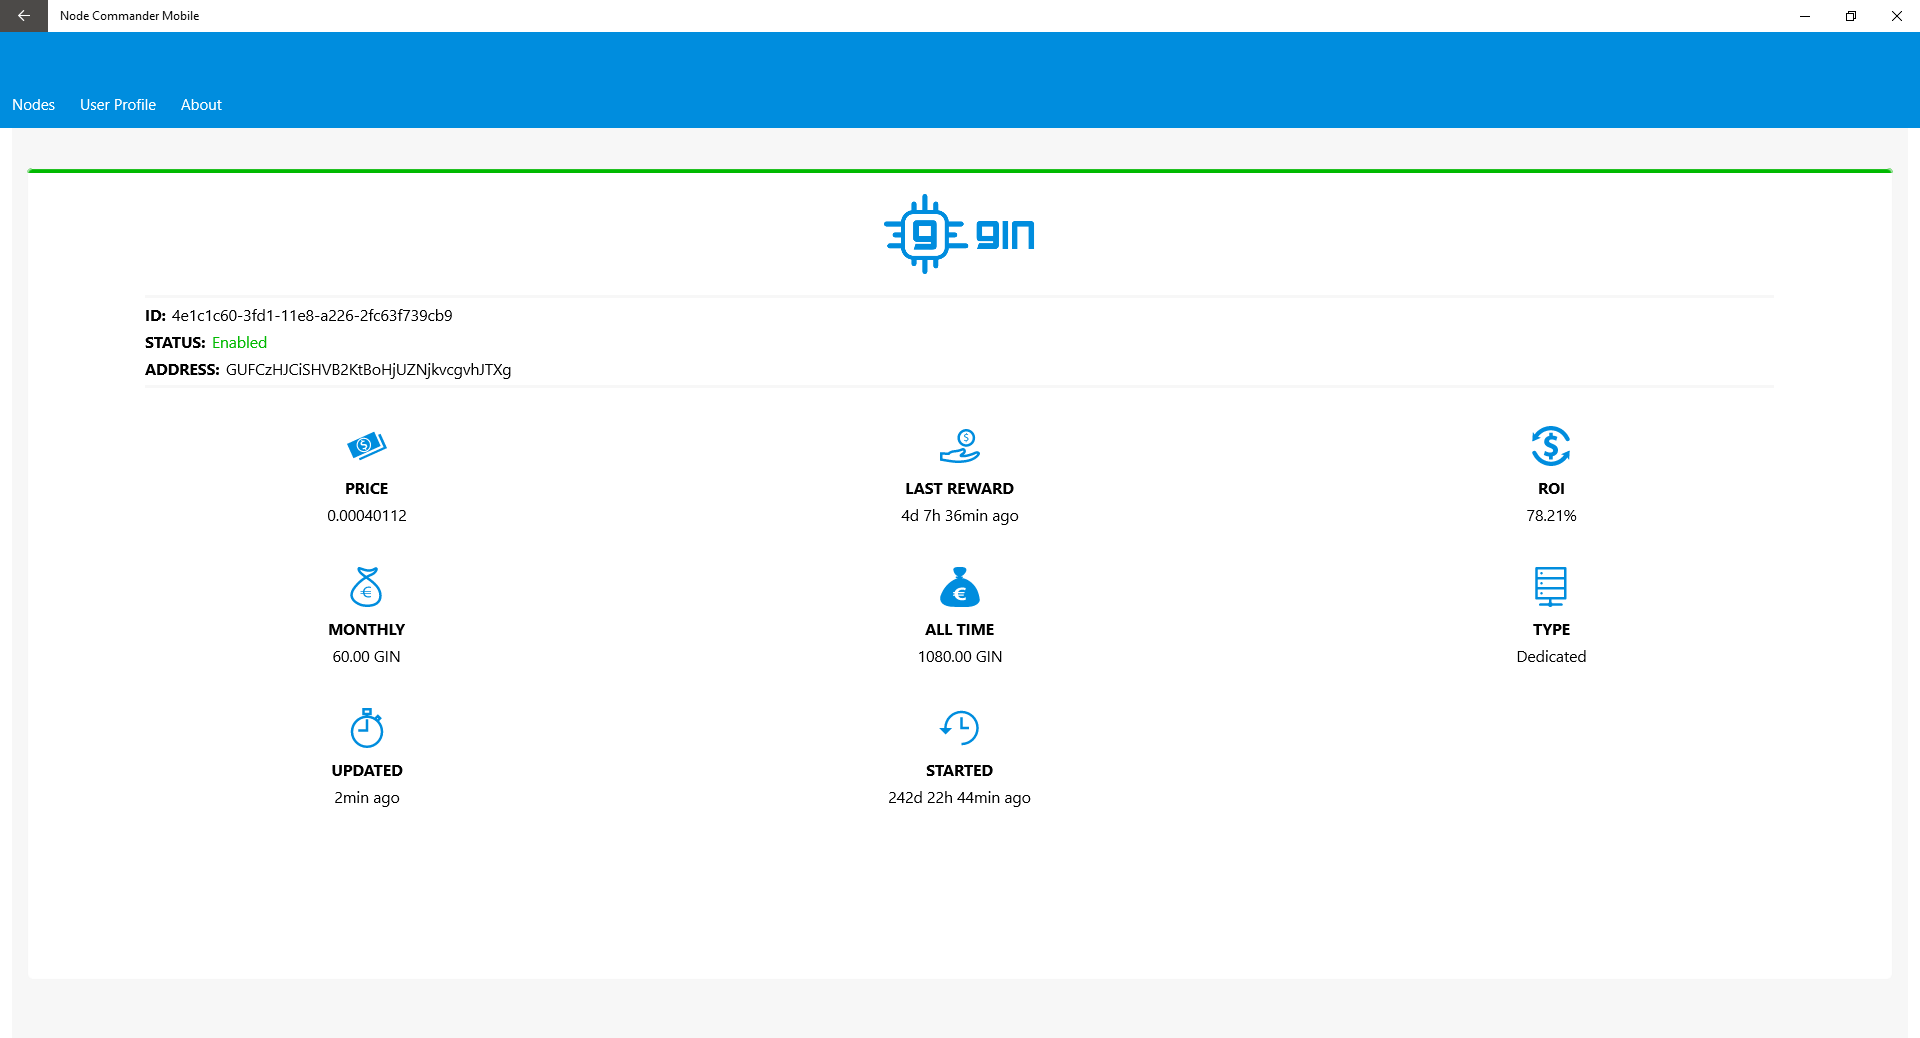
Task: Select the address GUFCzHJCiSHVB2KtBoHjUZNjkvcgvhJTXg
Action: pos(368,370)
